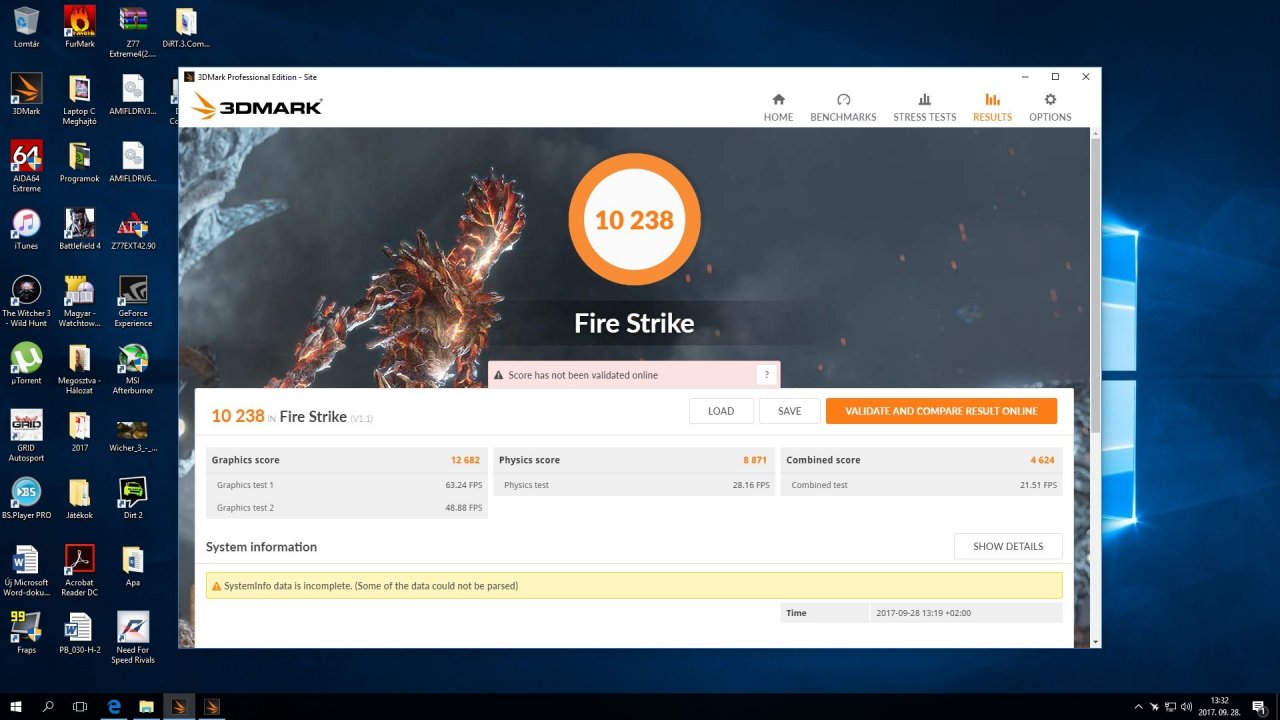Open the HOME tab in 3DMark

778,108
